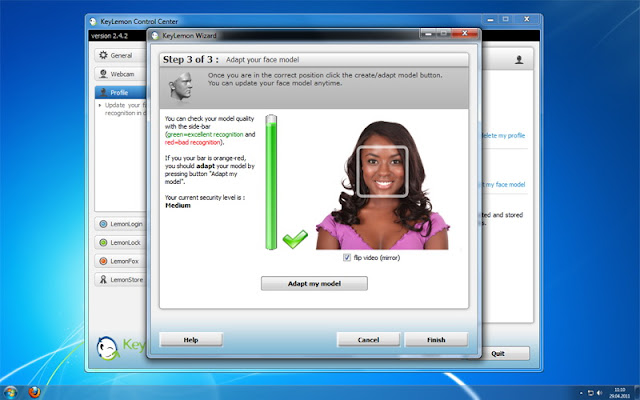
Task: Click the my face model link
Action: click(503, 184)
